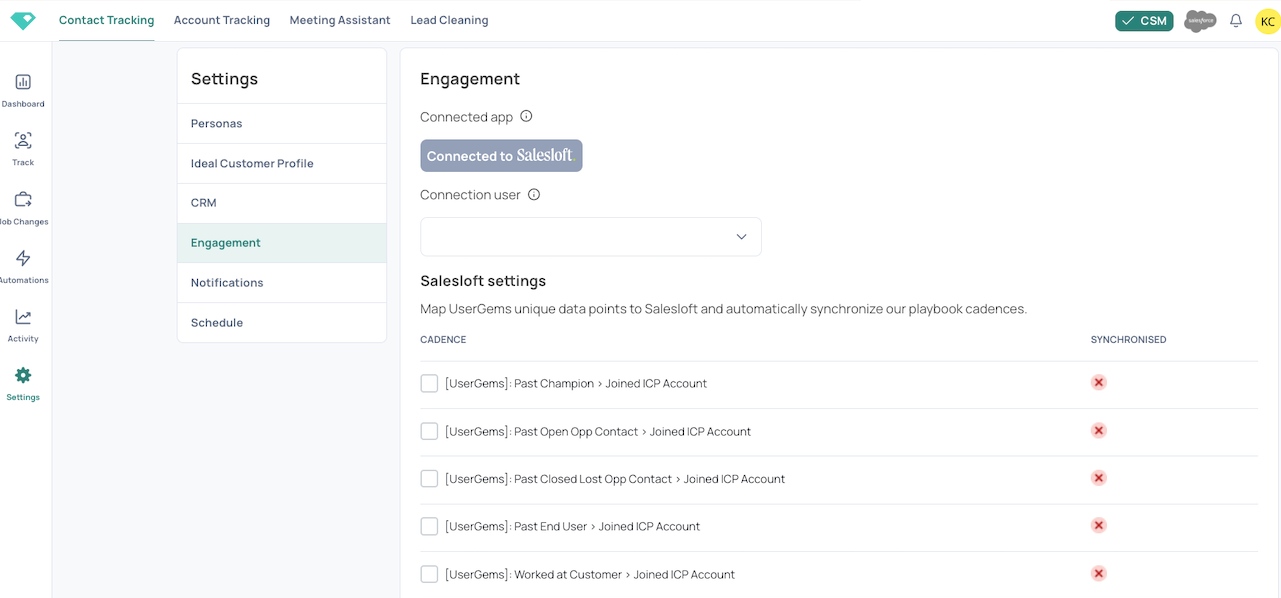Click the CADENCE column header
This screenshot has width=1281, height=598.
(x=443, y=340)
